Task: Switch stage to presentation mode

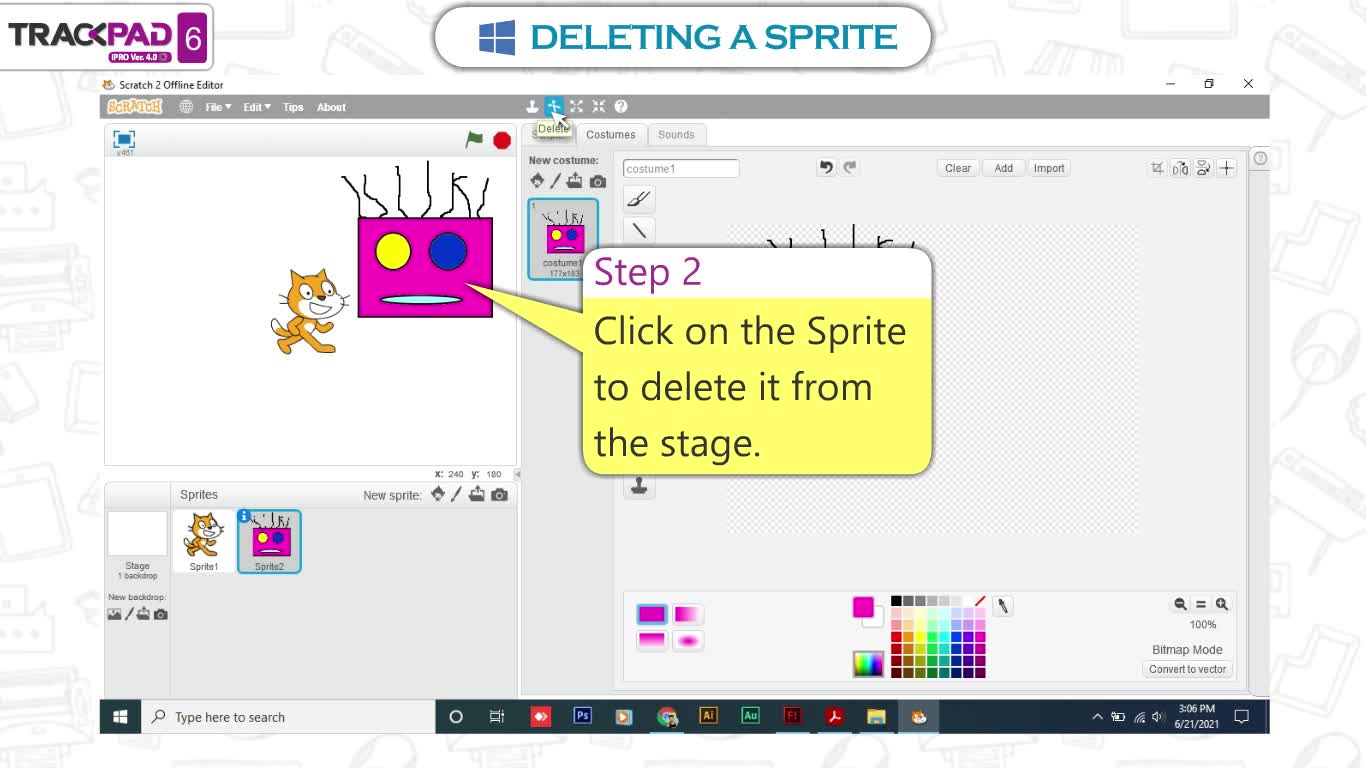Action: tap(124, 139)
